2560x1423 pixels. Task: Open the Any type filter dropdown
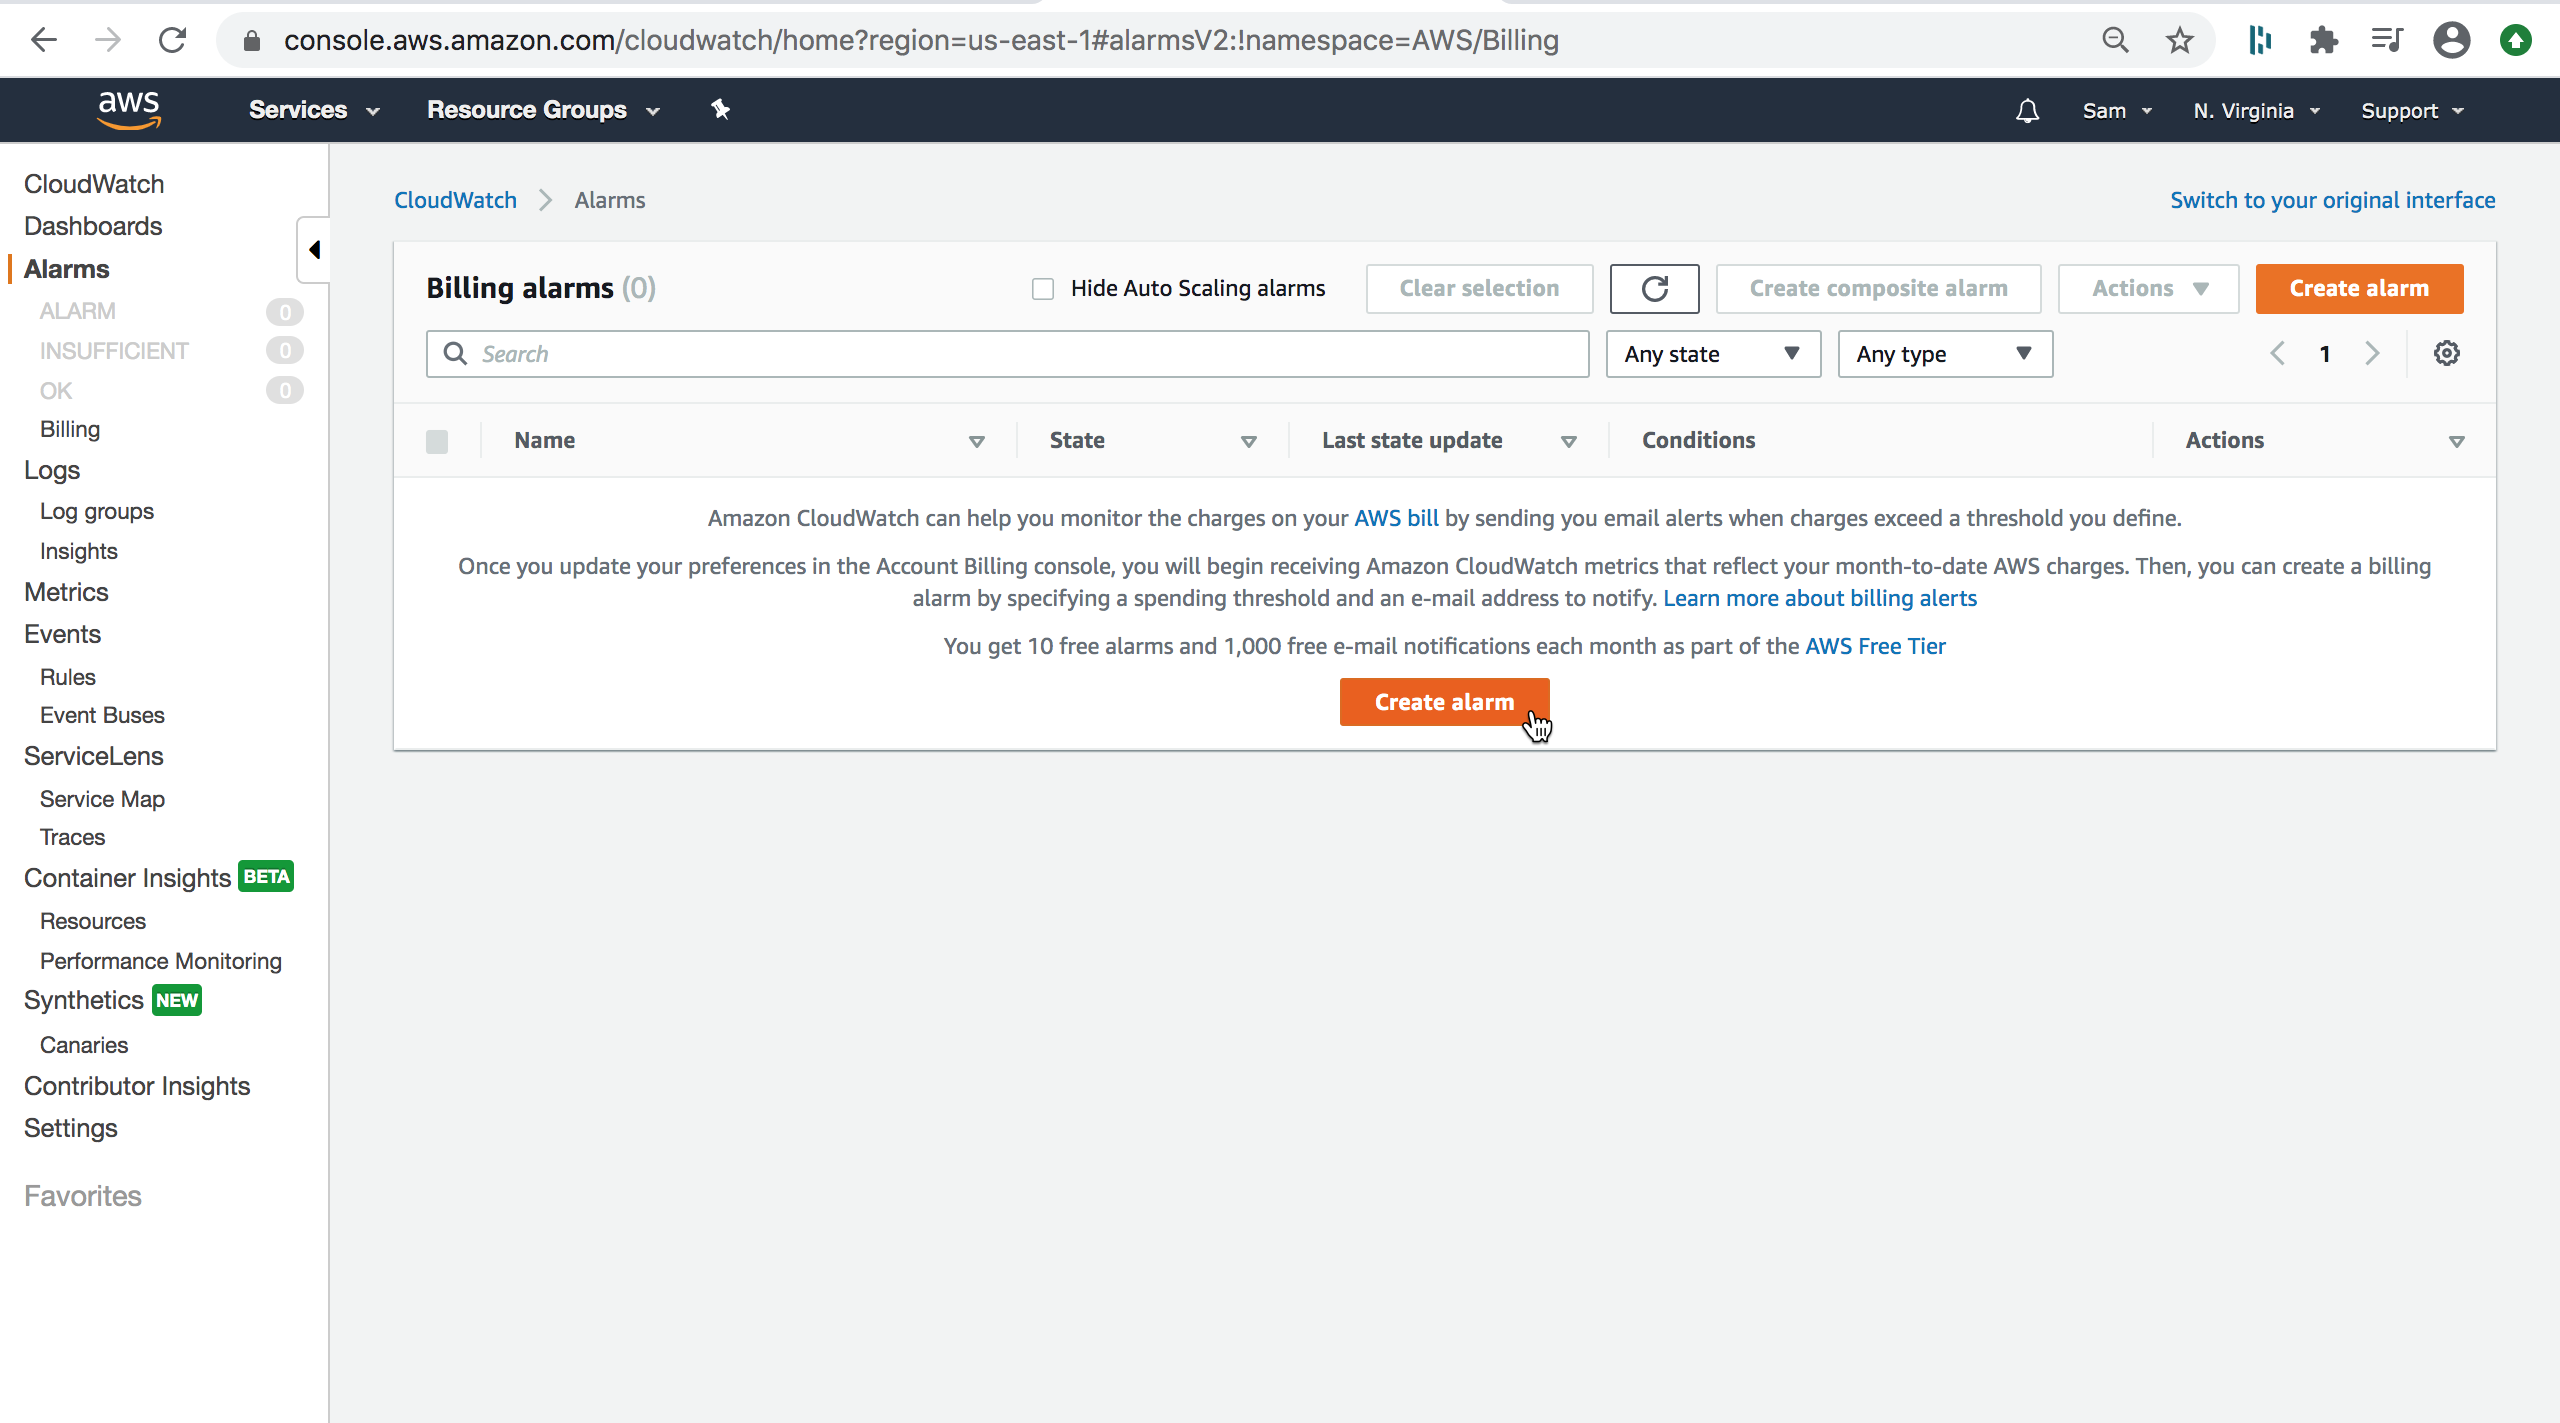1945,354
